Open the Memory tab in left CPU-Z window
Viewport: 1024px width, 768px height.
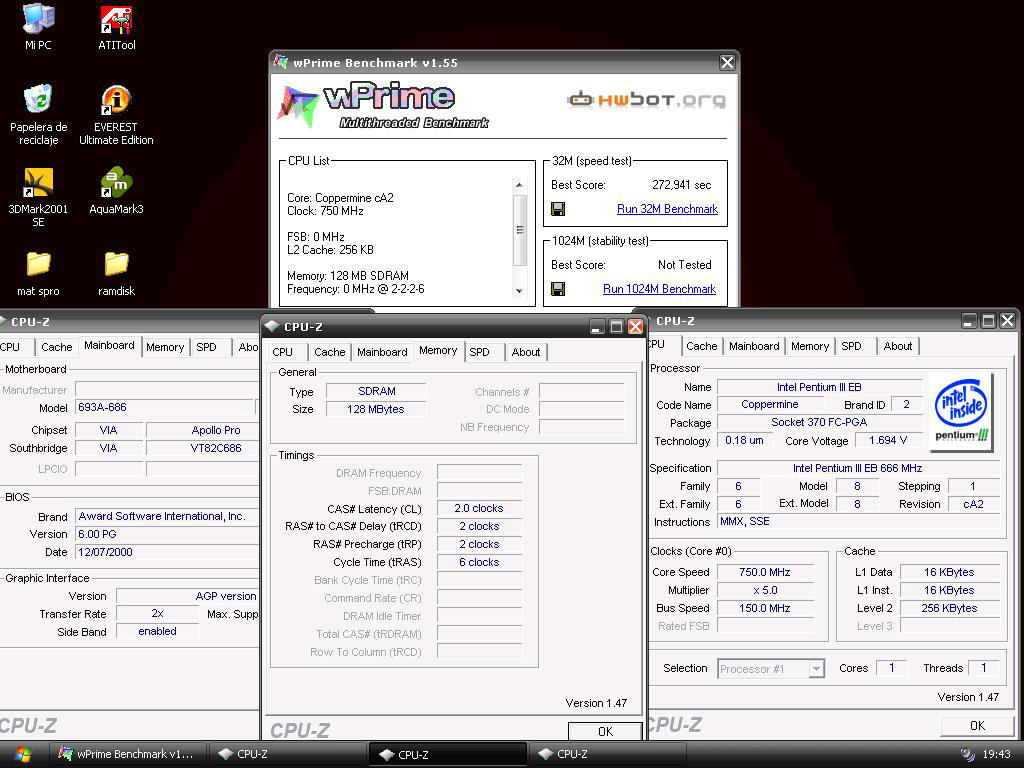click(x=165, y=347)
